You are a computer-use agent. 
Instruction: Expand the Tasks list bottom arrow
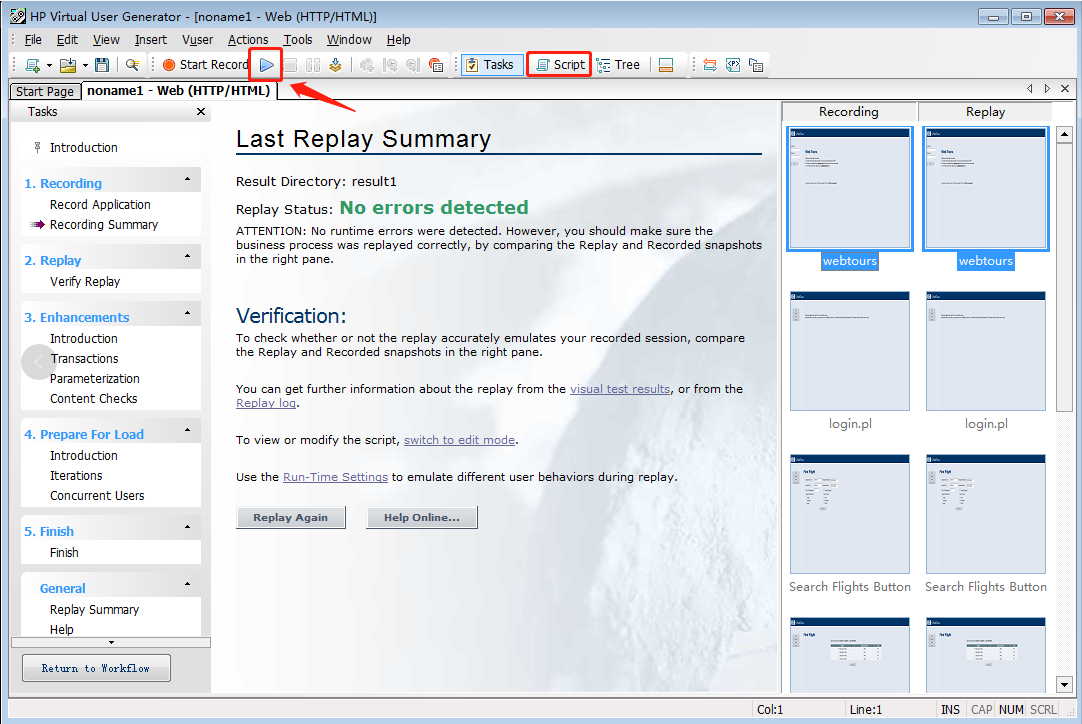111,643
